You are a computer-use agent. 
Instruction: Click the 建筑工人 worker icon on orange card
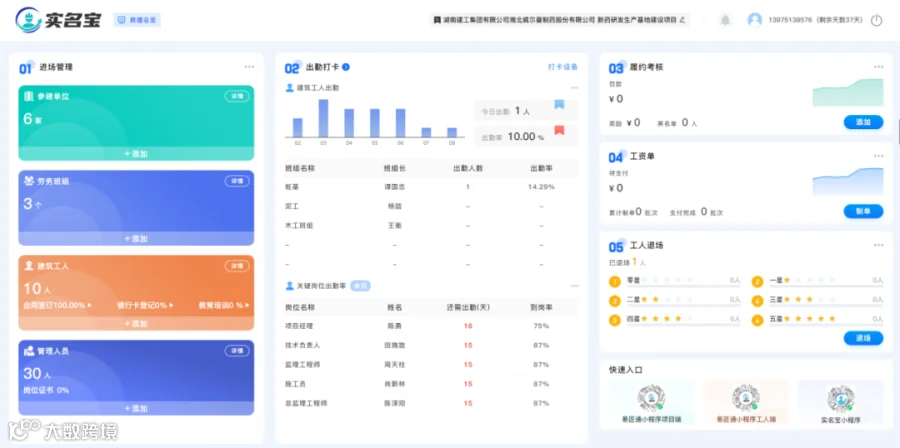(x=29, y=266)
